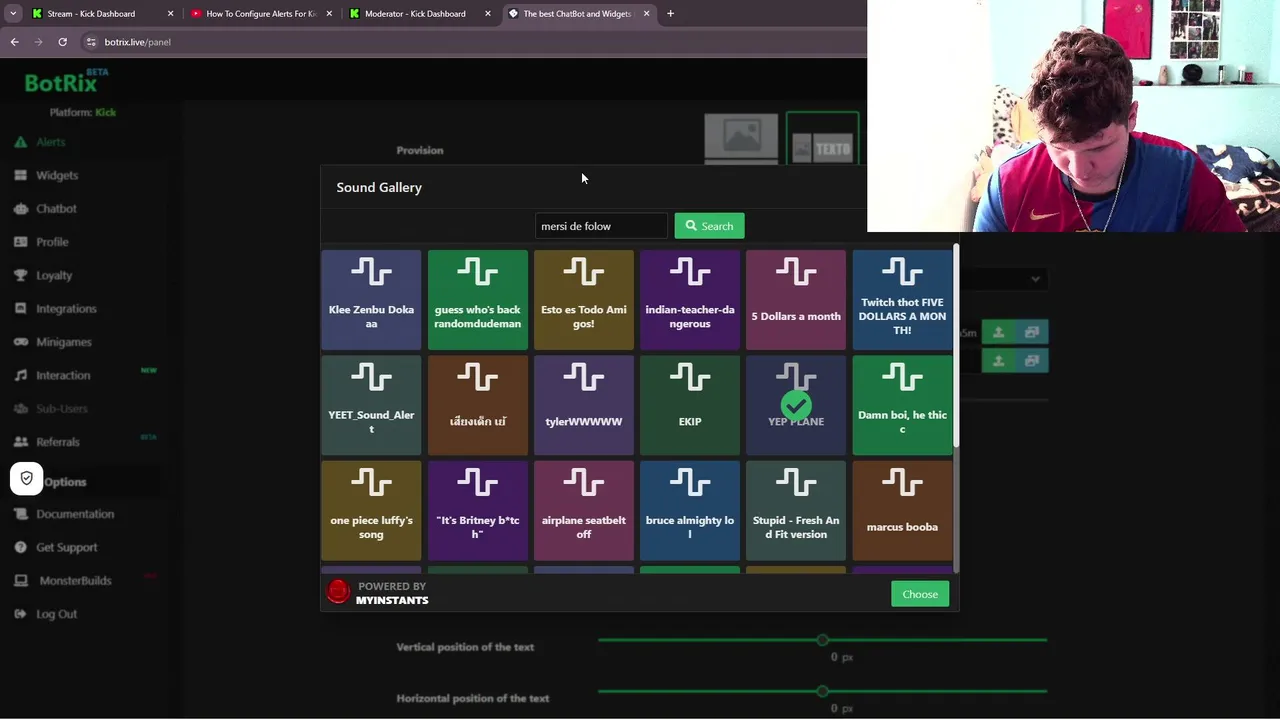
Task: Open the Integrations page
Action: point(66,308)
